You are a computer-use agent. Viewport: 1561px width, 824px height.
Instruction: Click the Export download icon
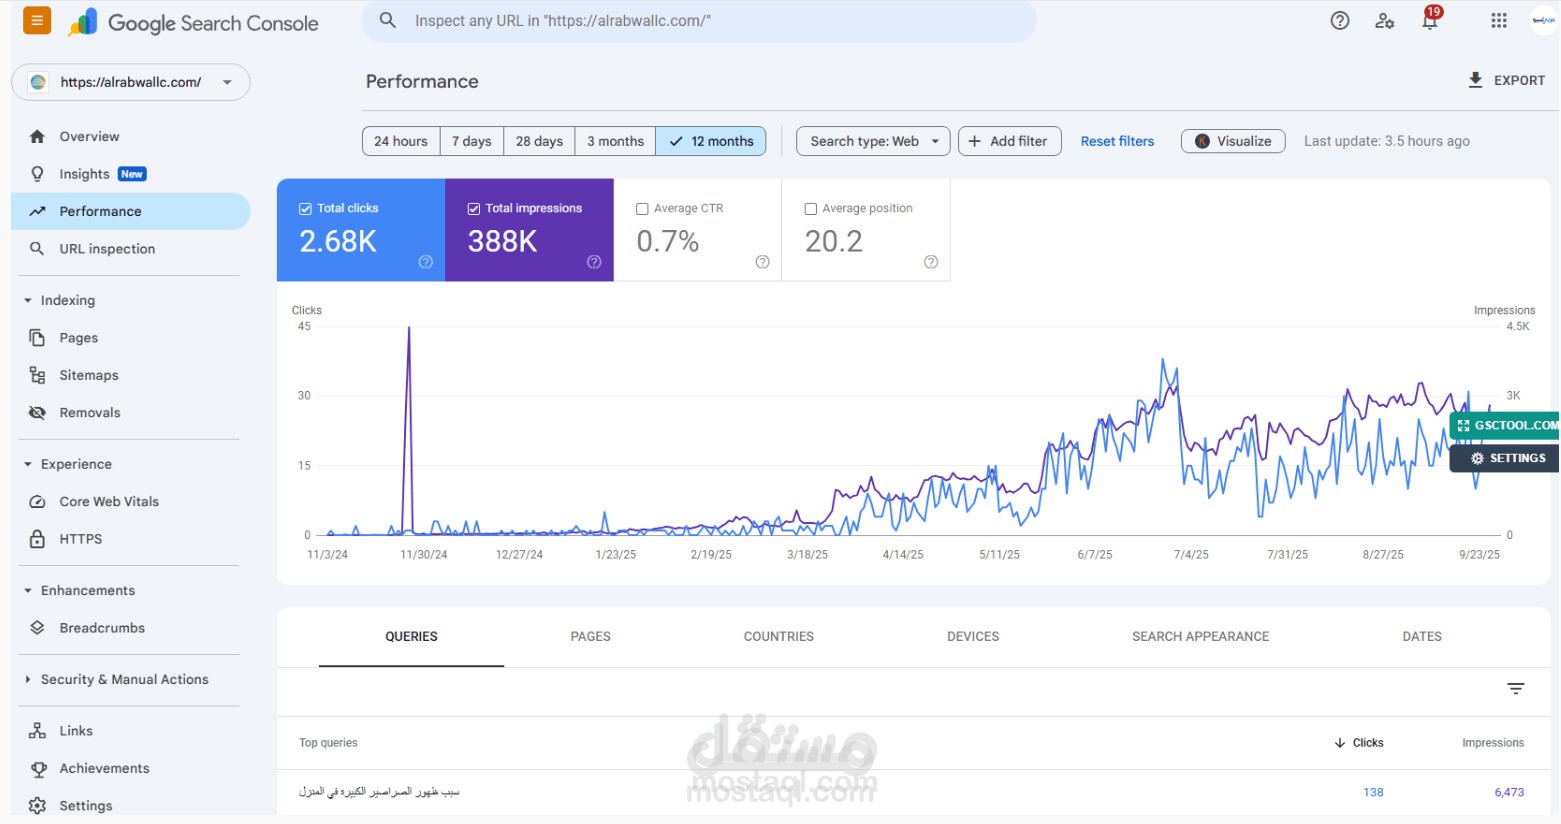click(1475, 80)
